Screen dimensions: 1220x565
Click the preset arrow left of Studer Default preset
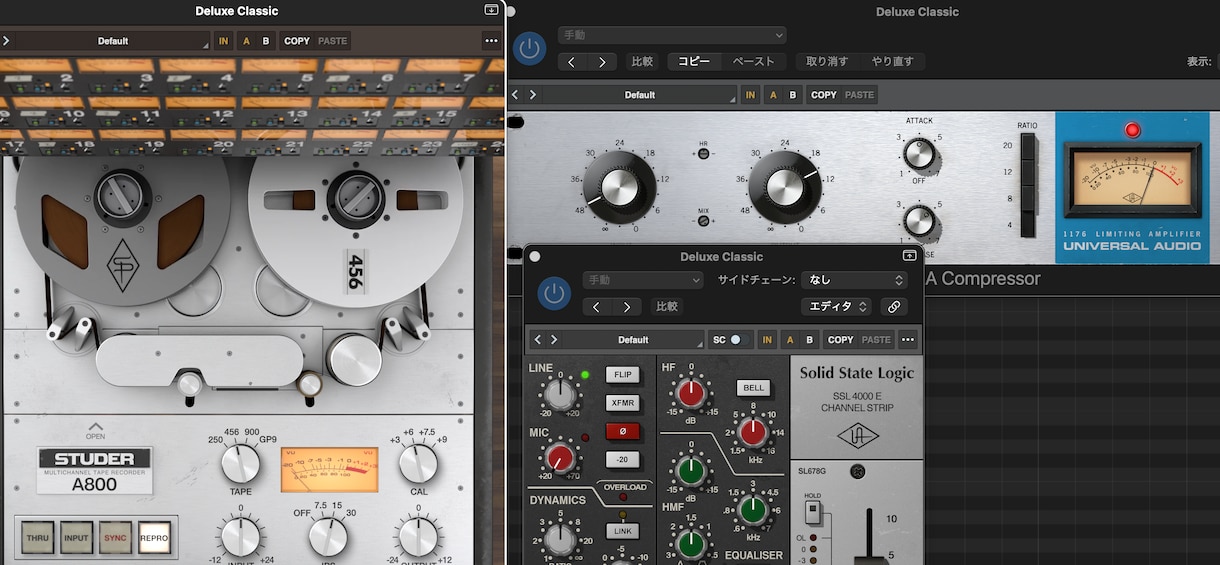(x=6, y=41)
